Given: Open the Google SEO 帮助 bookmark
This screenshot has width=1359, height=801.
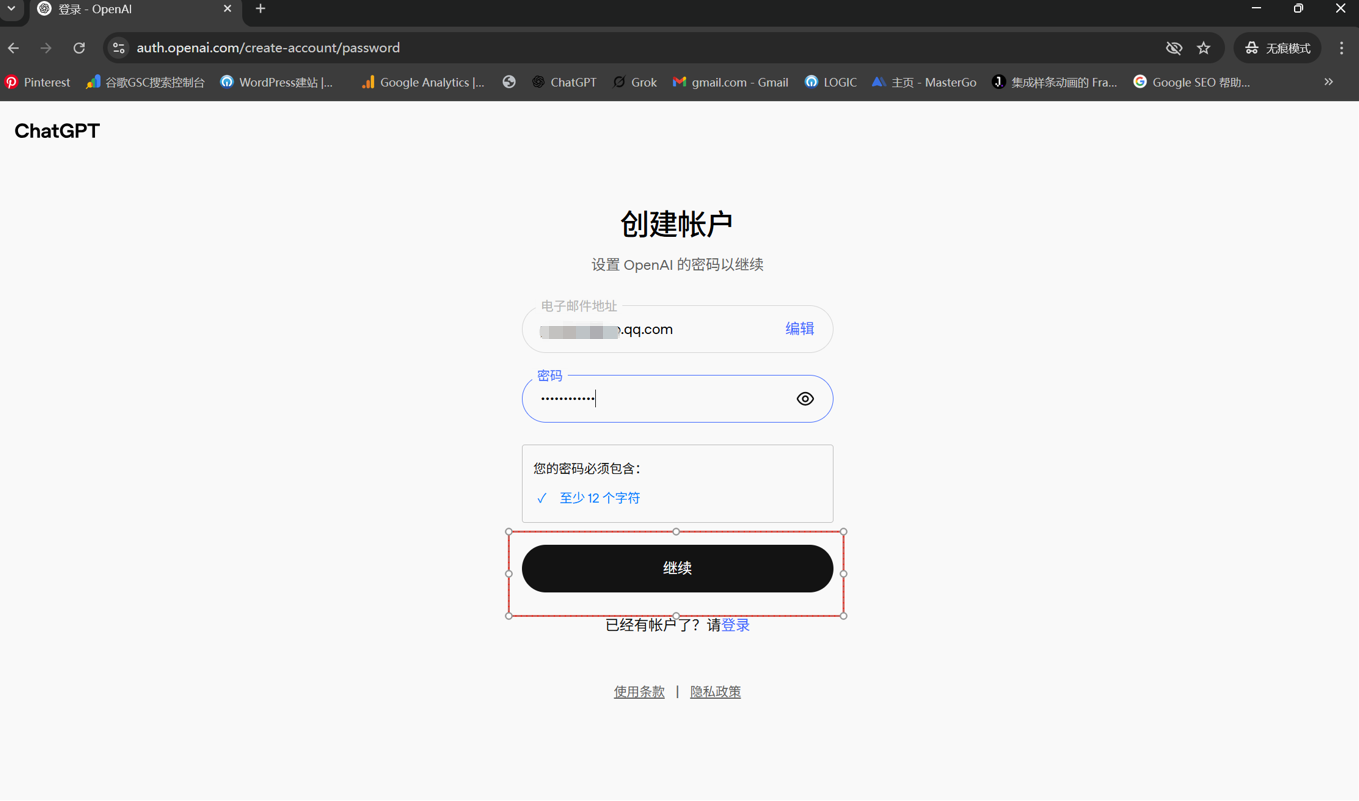Looking at the screenshot, I should click(1192, 82).
